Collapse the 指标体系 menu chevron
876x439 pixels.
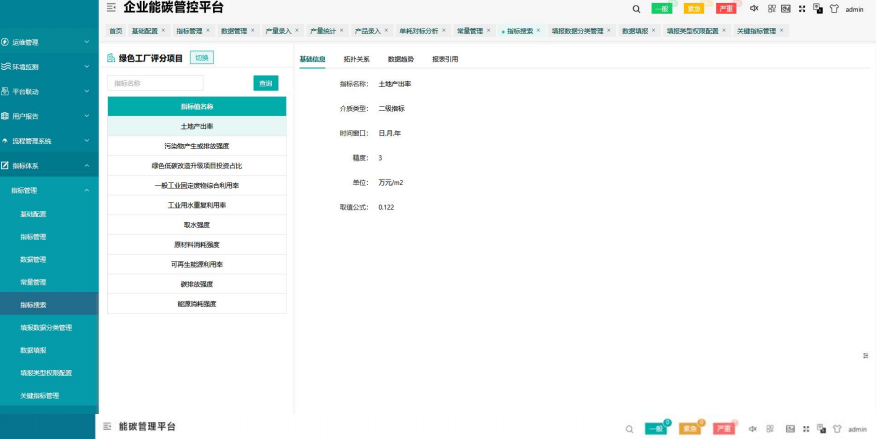[x=87, y=165]
